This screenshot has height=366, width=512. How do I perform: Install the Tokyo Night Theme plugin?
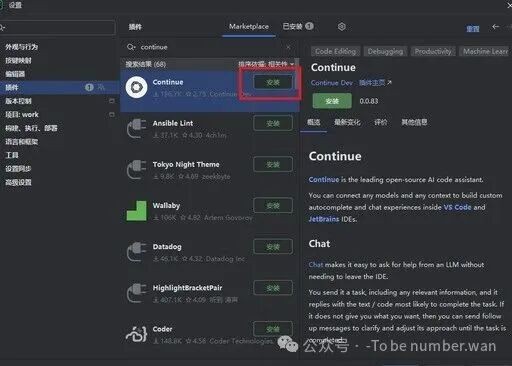pyautogui.click(x=273, y=164)
